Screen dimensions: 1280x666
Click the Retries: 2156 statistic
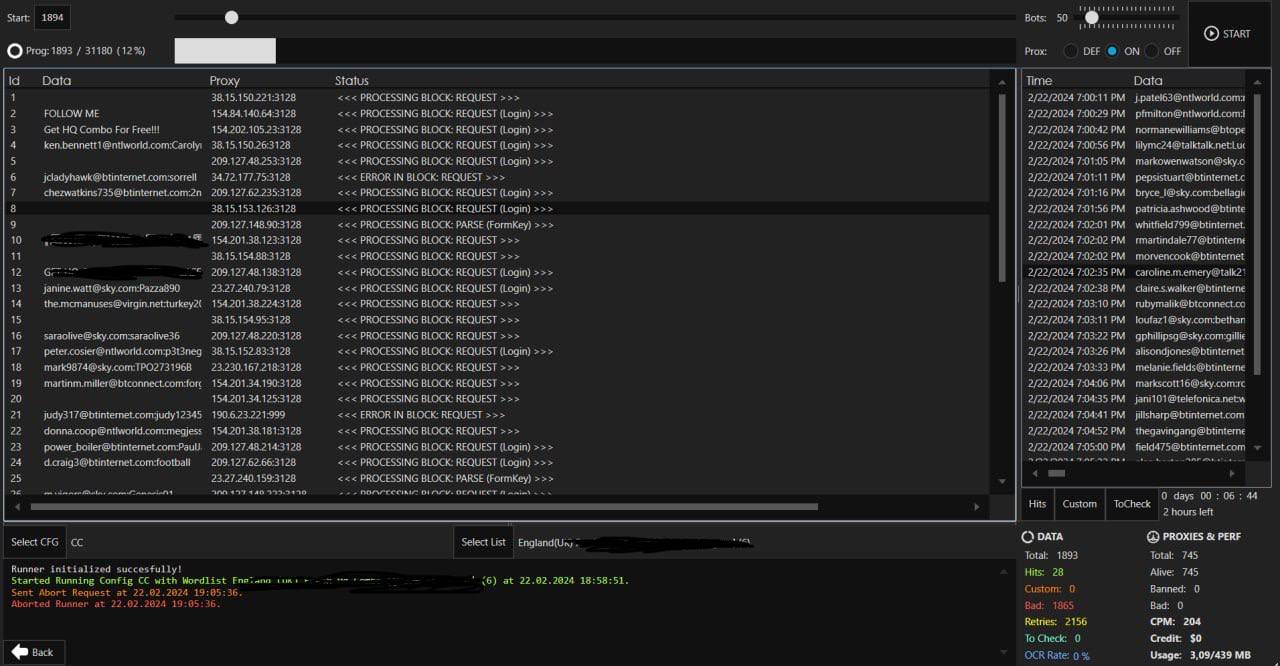[x=1056, y=622]
